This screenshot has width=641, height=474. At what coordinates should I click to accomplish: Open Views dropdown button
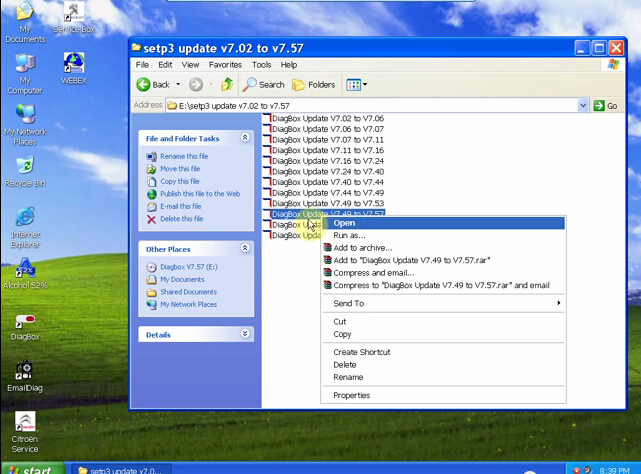click(356, 85)
